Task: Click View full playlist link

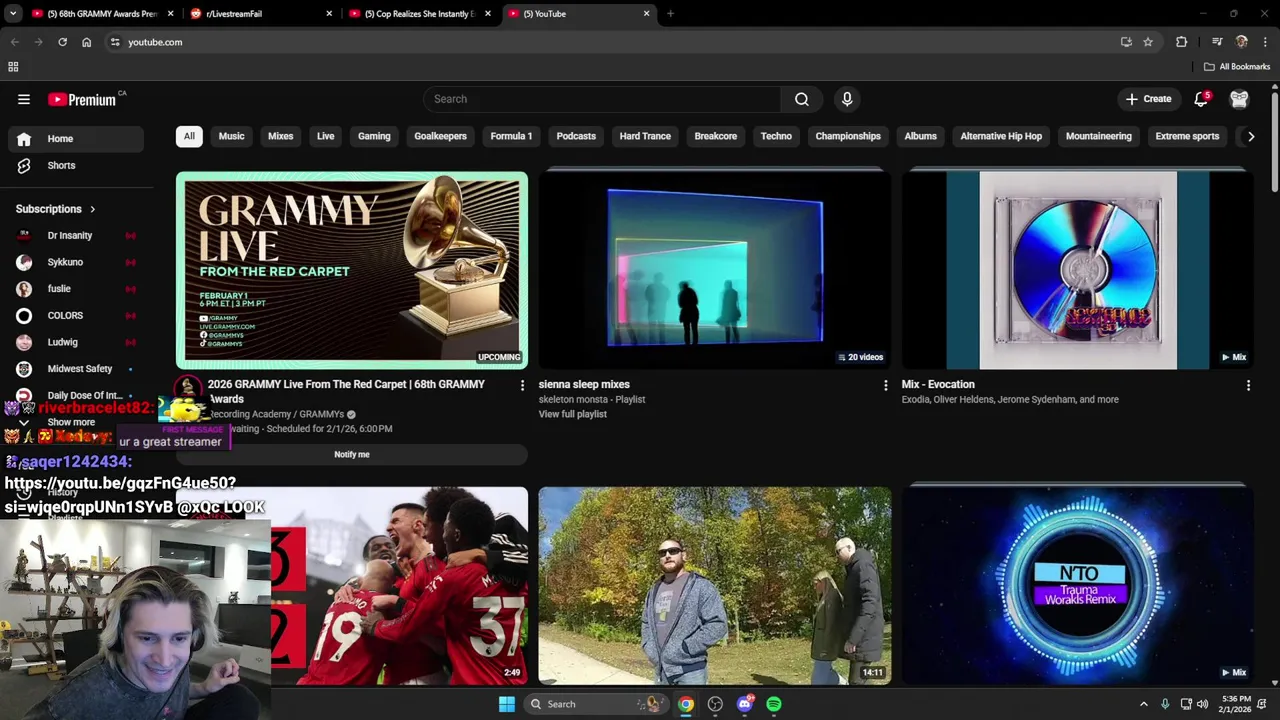Action: click(573, 414)
